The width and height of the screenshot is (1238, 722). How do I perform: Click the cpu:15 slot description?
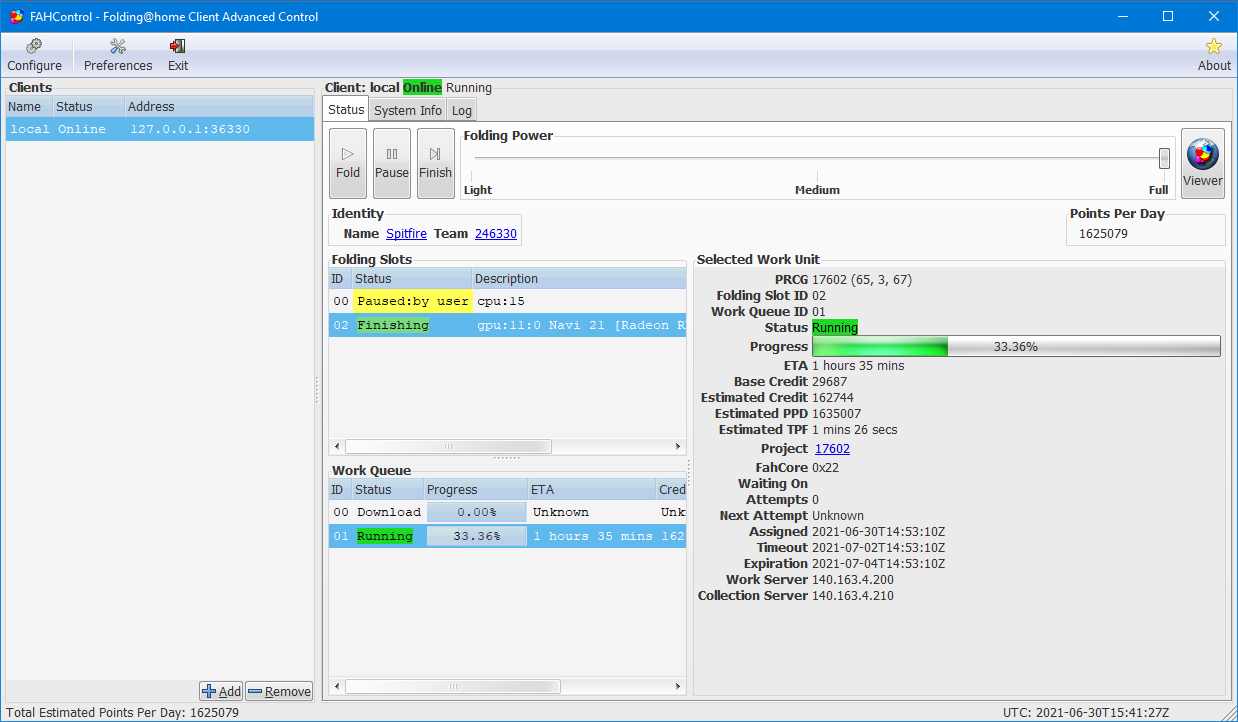click(x=501, y=301)
